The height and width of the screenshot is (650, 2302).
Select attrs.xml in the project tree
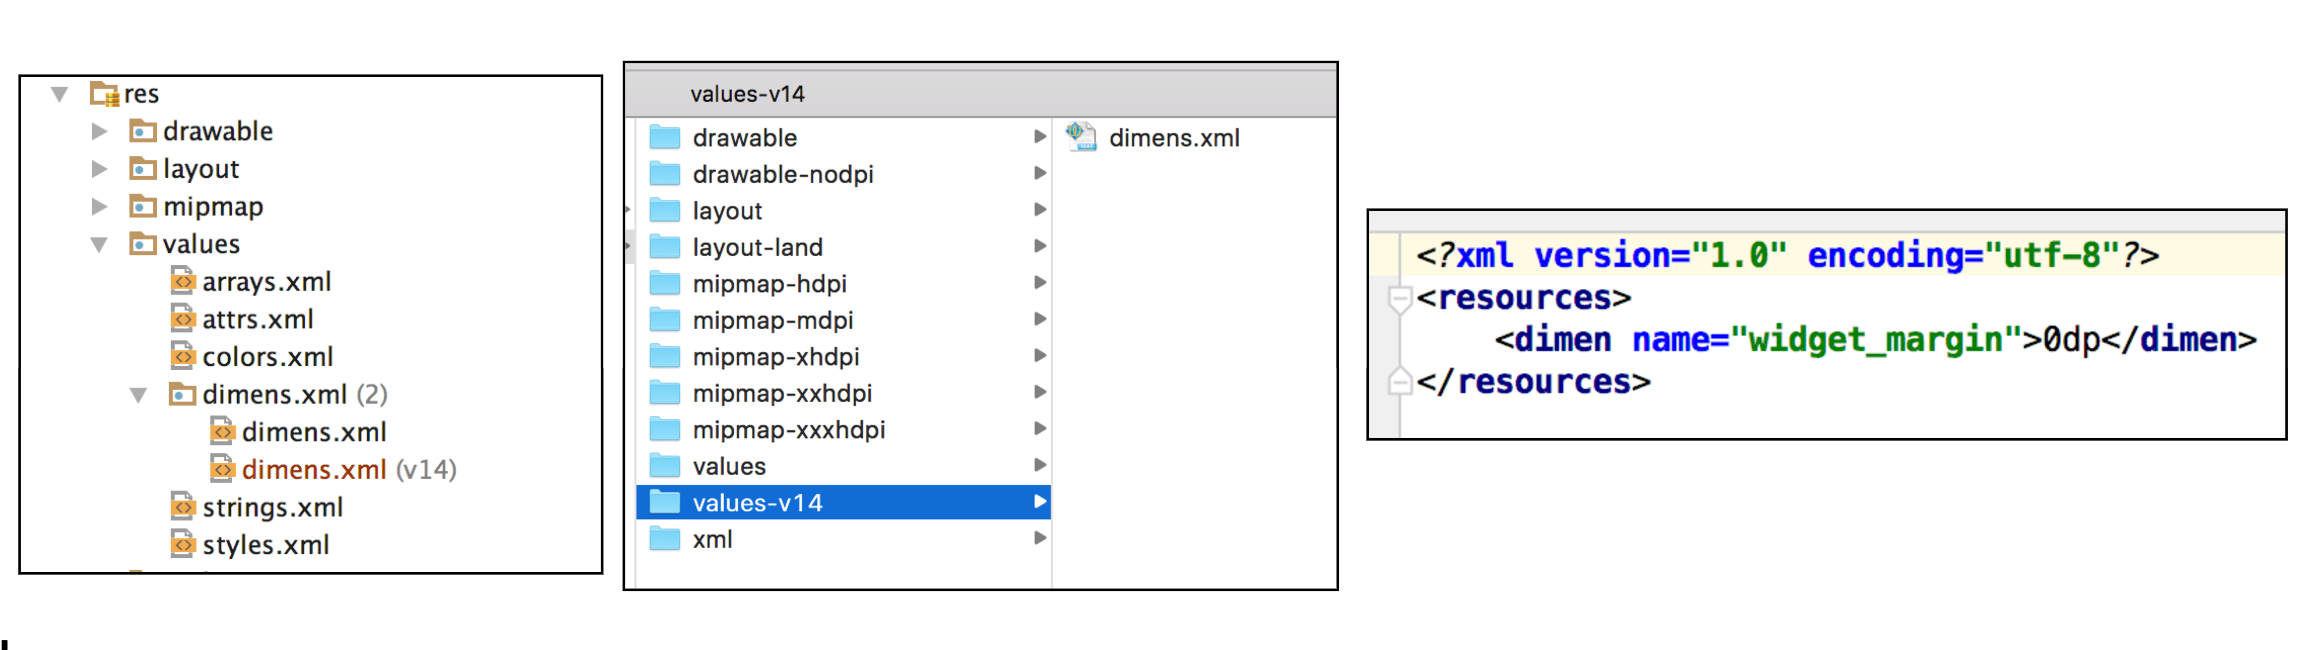click(x=257, y=320)
